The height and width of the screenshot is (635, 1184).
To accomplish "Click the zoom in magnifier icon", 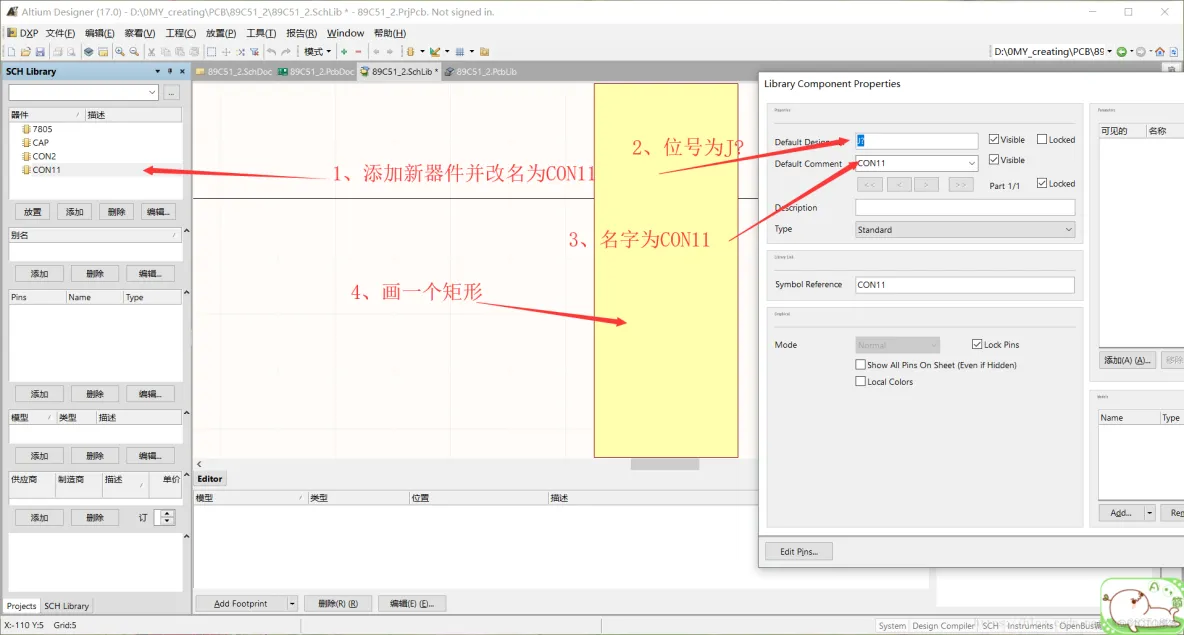I will pos(119,52).
